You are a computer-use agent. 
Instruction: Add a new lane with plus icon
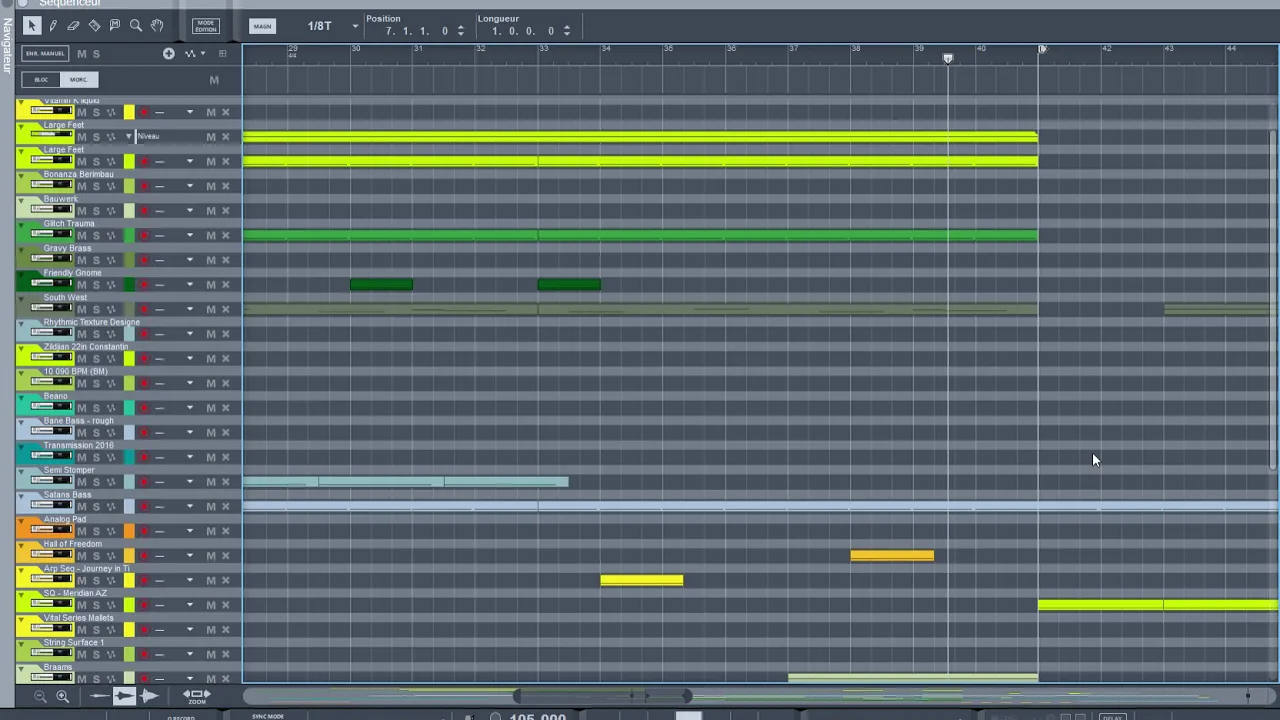tap(168, 53)
